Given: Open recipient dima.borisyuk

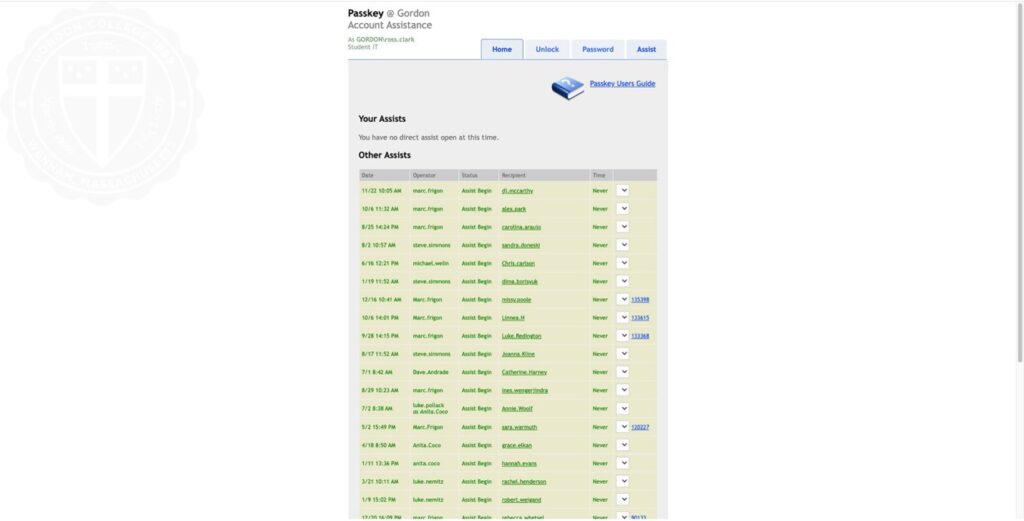Looking at the screenshot, I should click(x=520, y=281).
